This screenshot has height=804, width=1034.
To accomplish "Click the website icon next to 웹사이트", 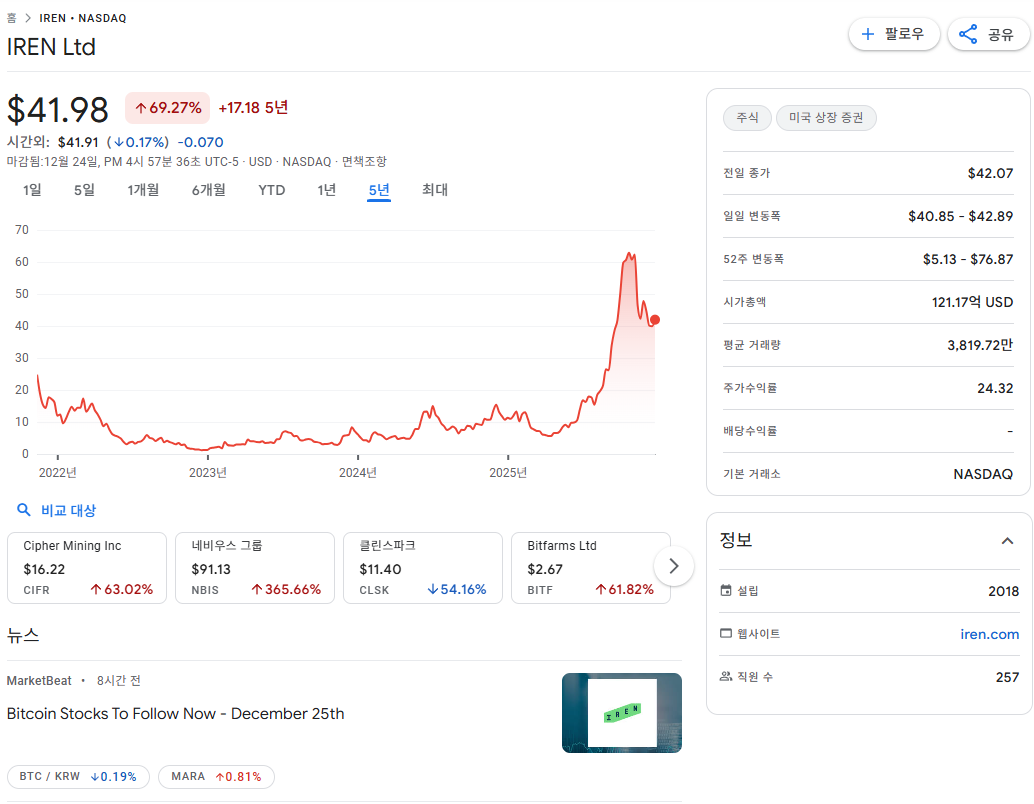I will [726, 633].
